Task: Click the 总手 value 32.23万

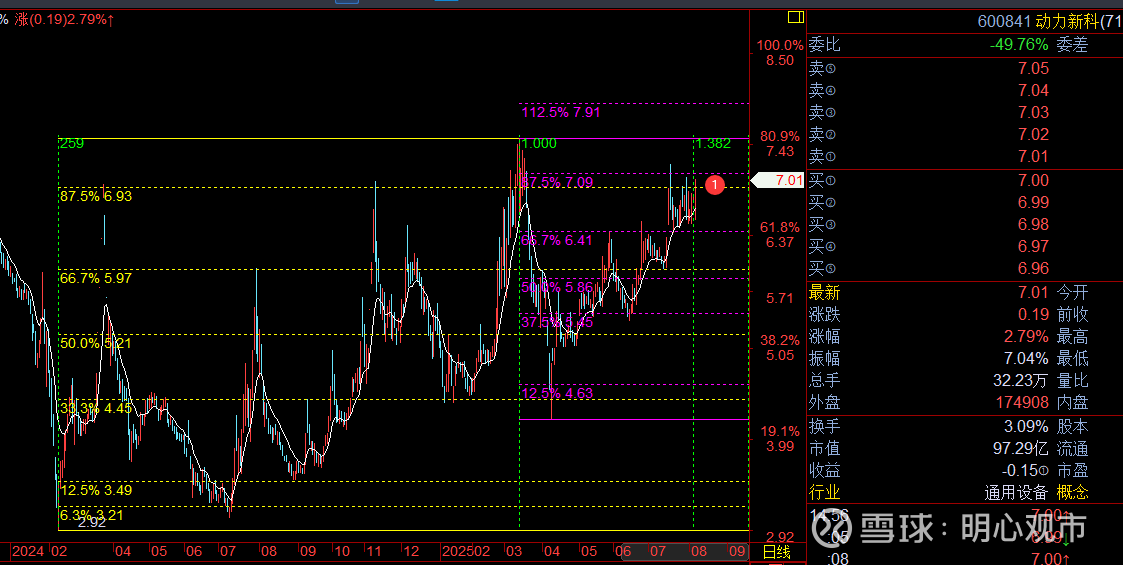Action: point(1021,381)
